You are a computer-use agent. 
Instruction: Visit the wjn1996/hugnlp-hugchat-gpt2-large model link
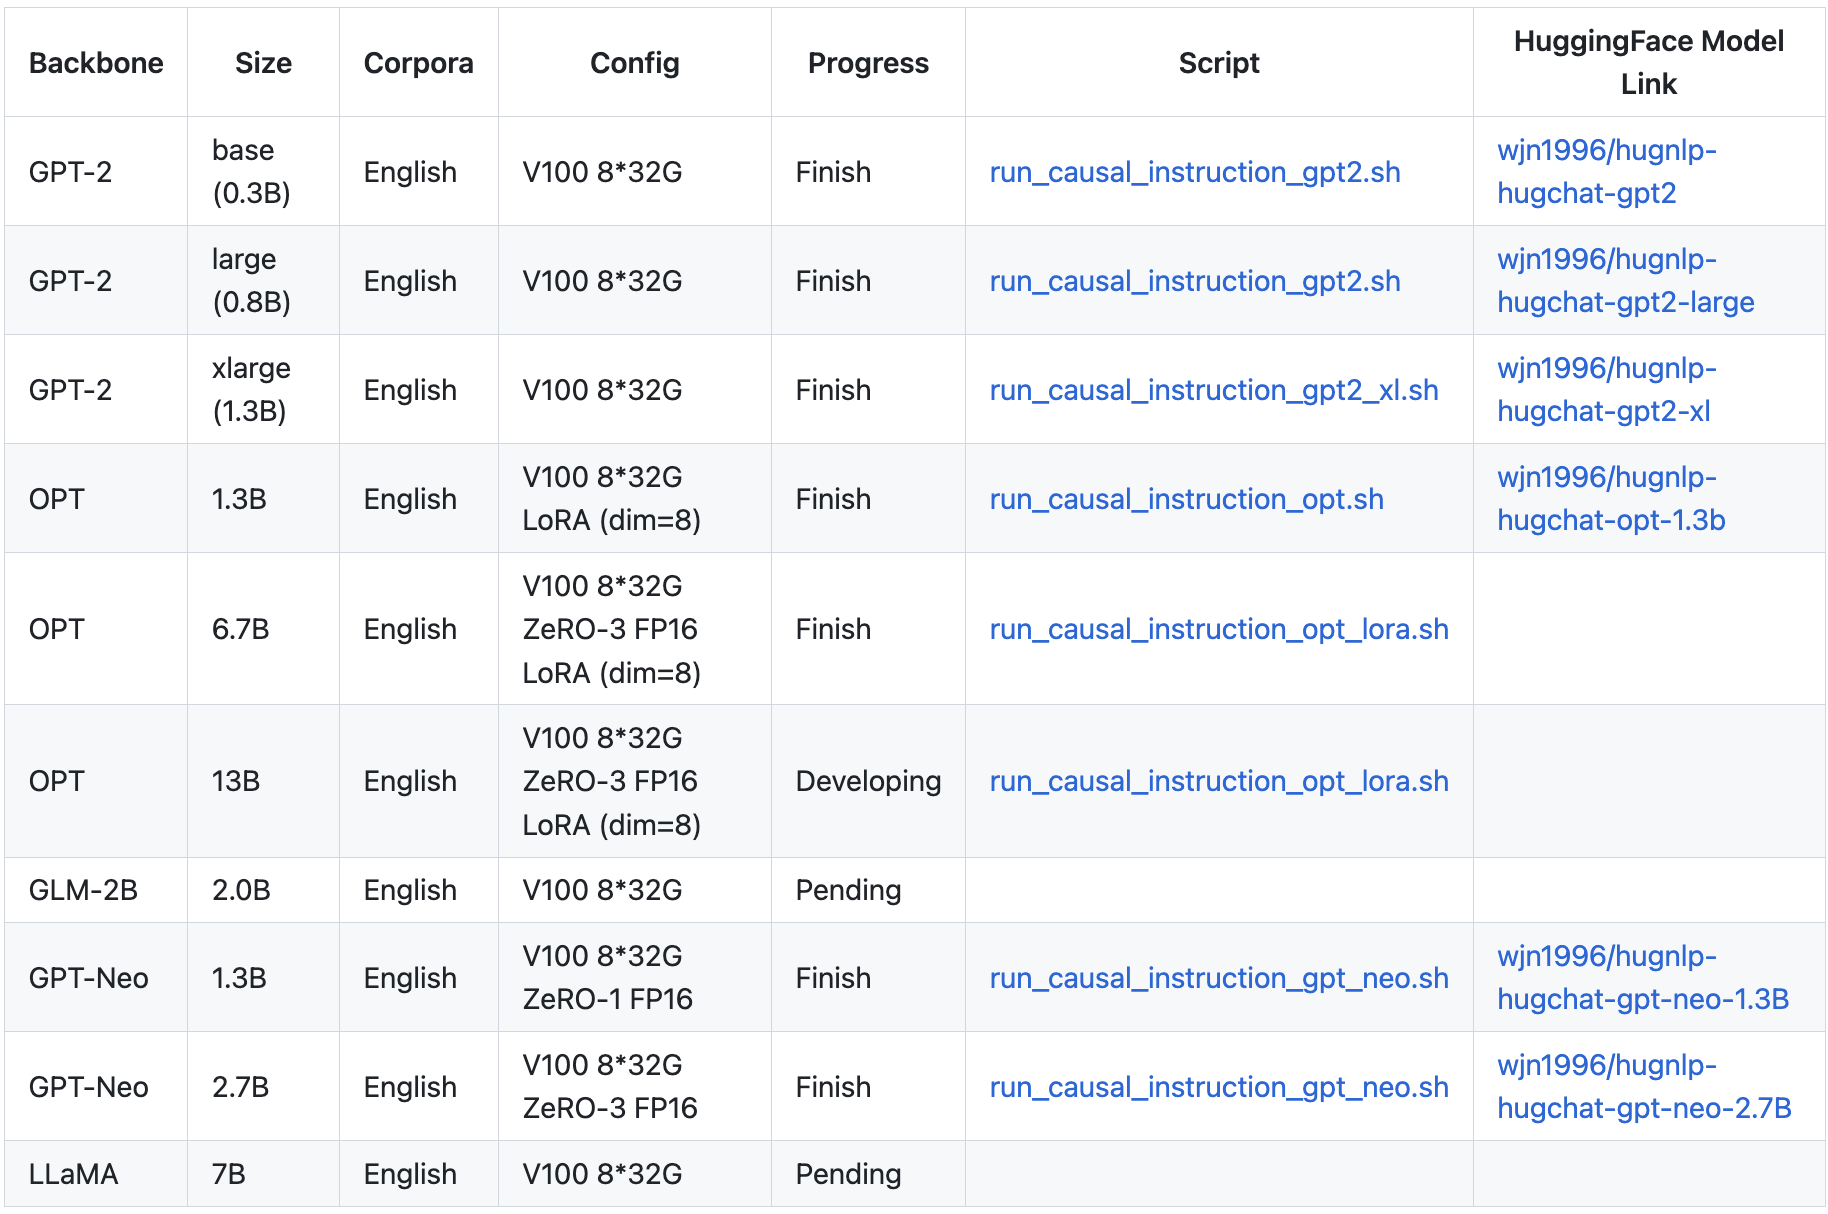click(1625, 280)
